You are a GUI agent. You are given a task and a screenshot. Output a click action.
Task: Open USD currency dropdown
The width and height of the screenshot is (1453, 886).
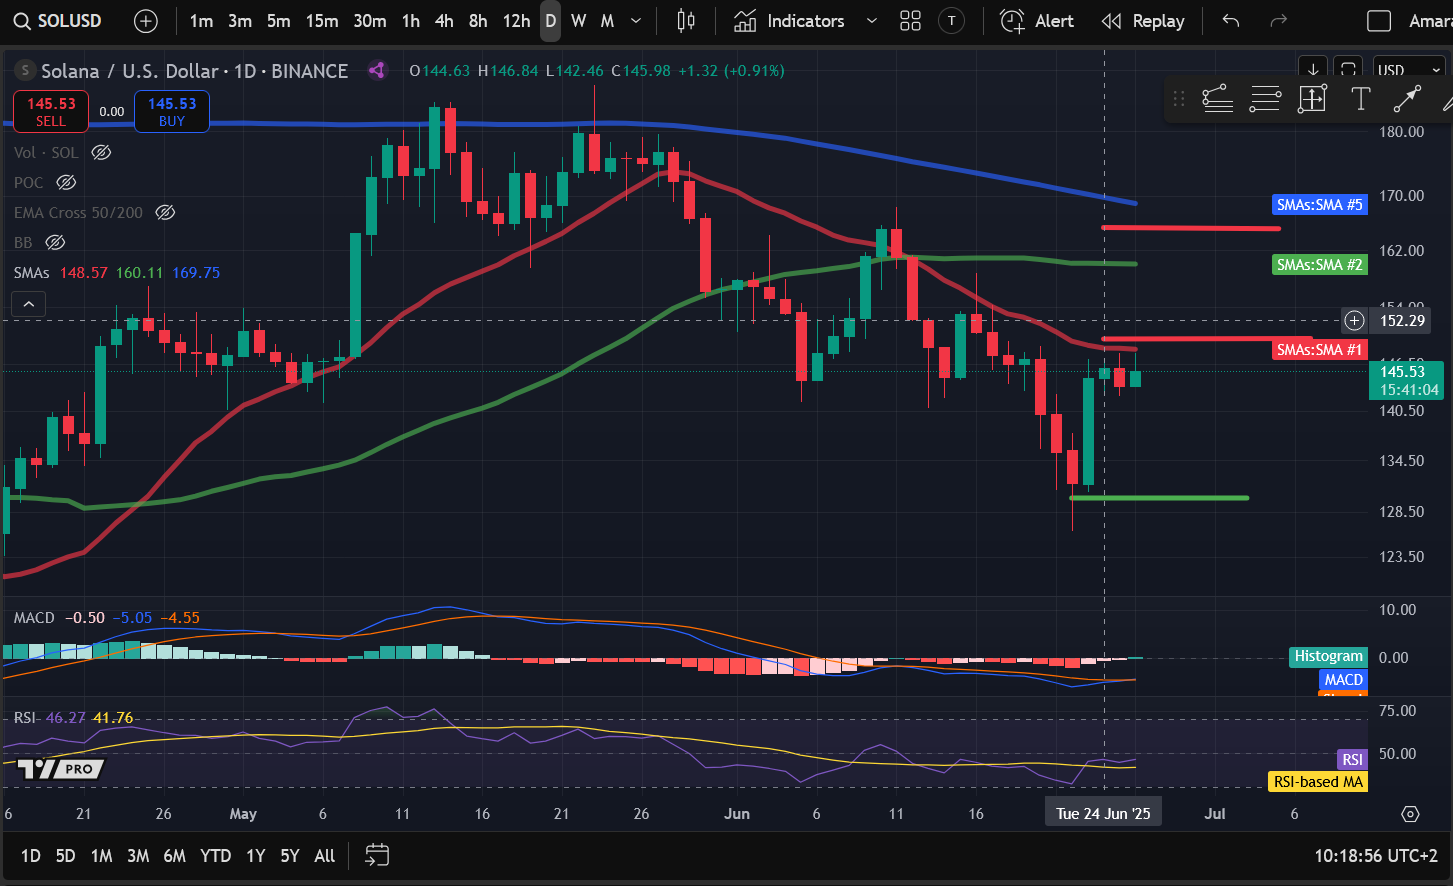coord(1409,69)
